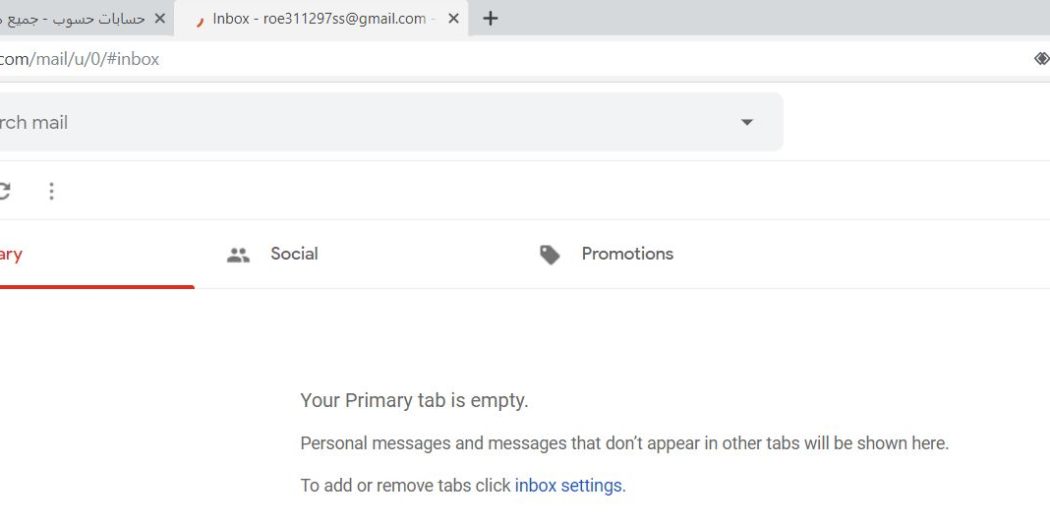Click the tag icon beside Promotions
The height and width of the screenshot is (525, 1050).
click(x=549, y=254)
